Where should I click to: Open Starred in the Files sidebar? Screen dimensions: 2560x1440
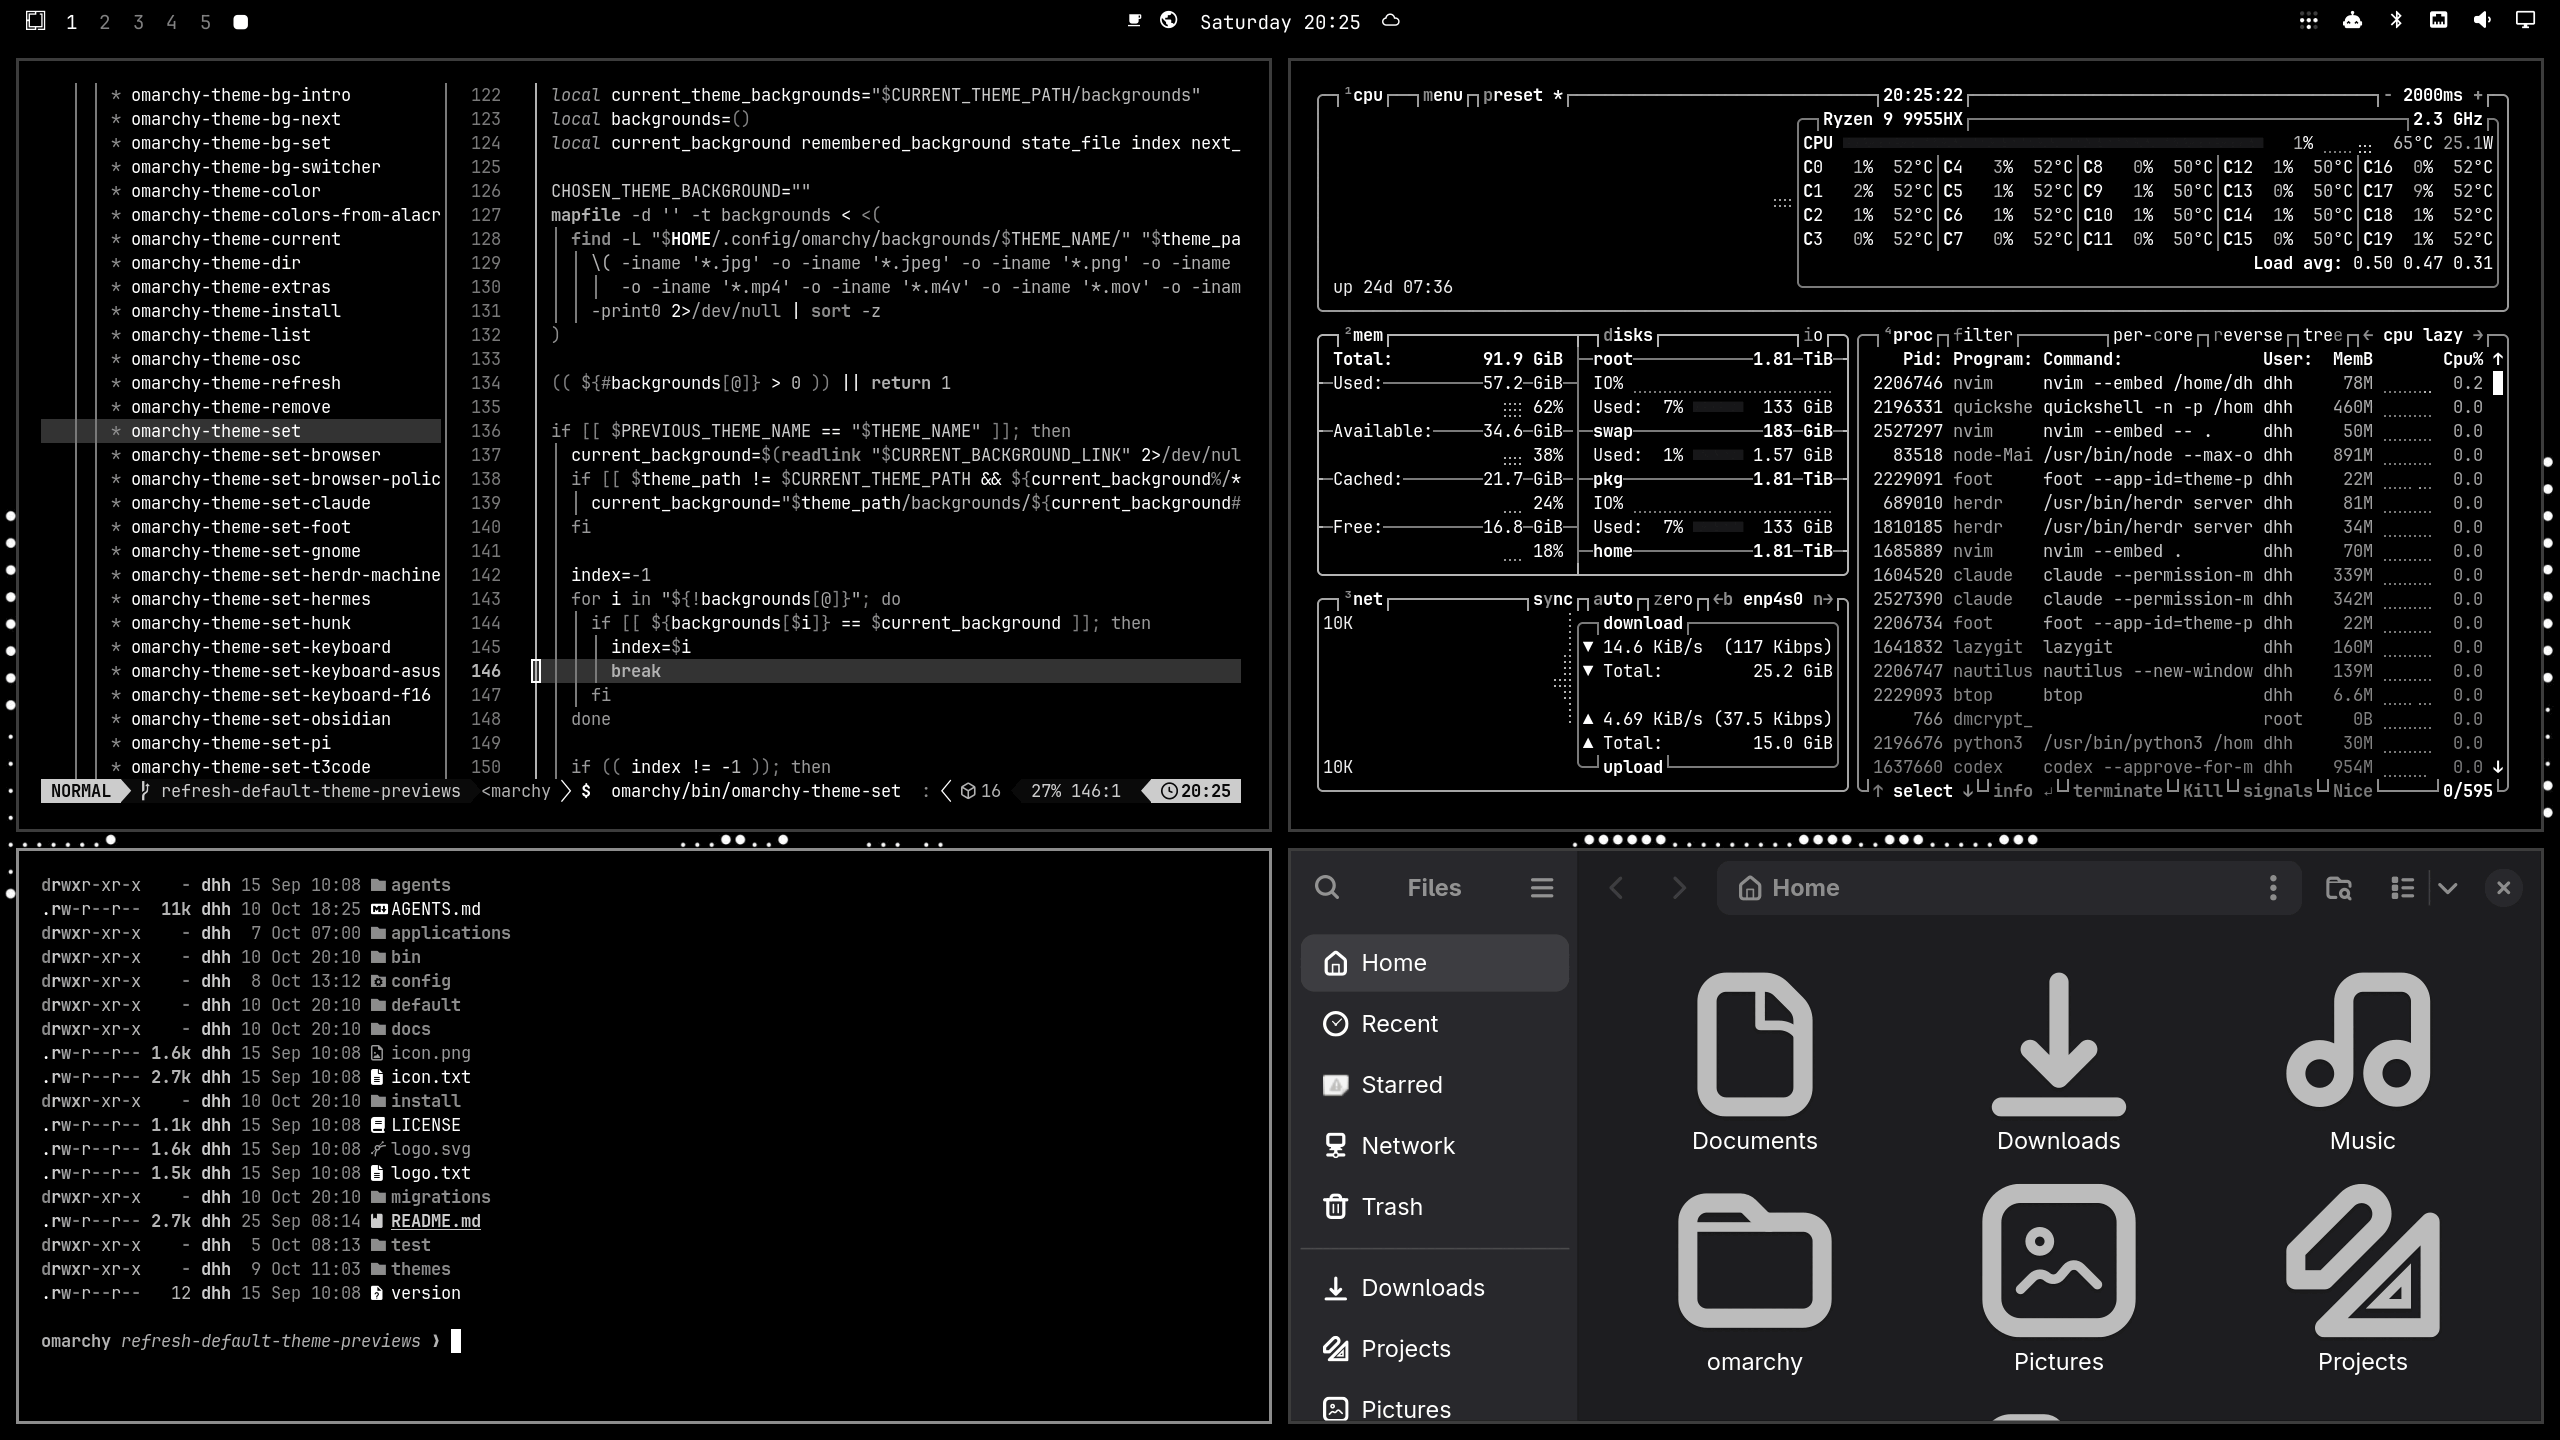click(1434, 1084)
